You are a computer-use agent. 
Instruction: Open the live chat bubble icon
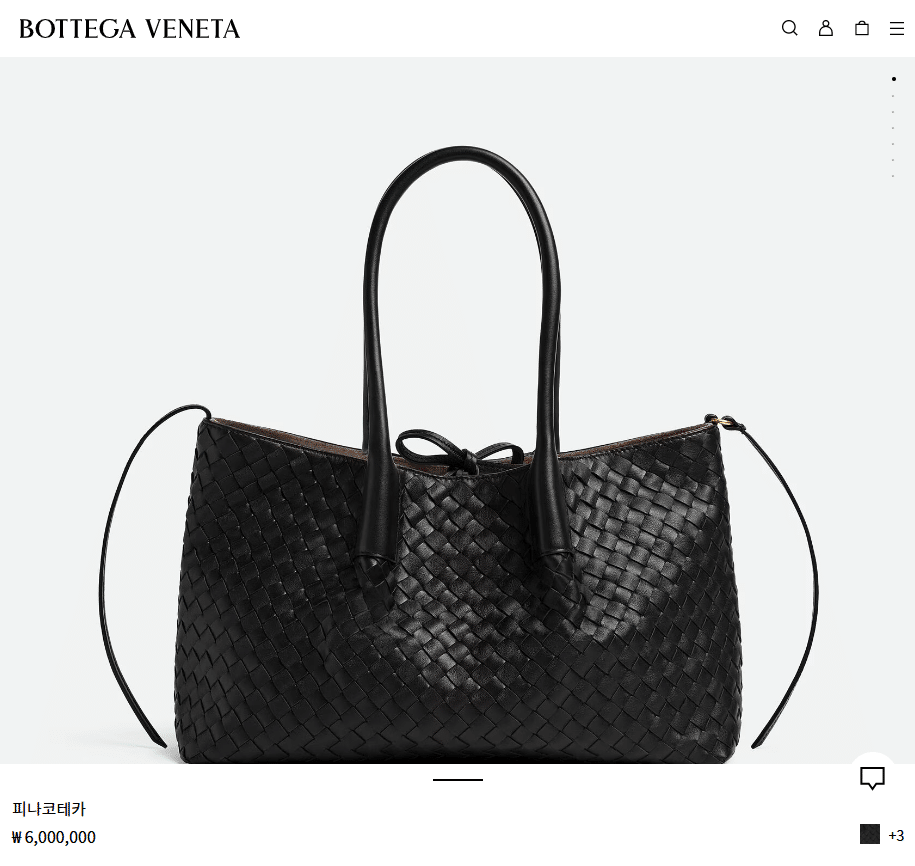(872, 778)
